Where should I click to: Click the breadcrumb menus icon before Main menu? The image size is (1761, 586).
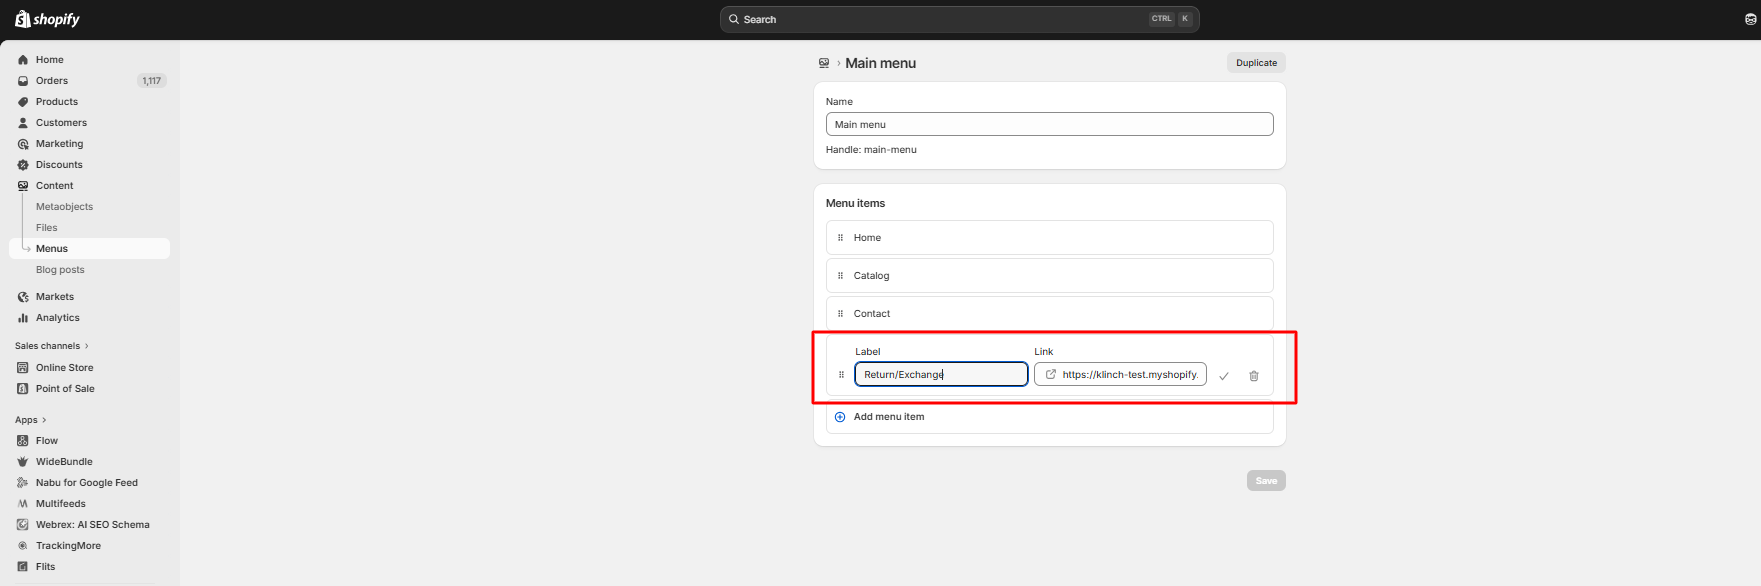click(x=824, y=63)
